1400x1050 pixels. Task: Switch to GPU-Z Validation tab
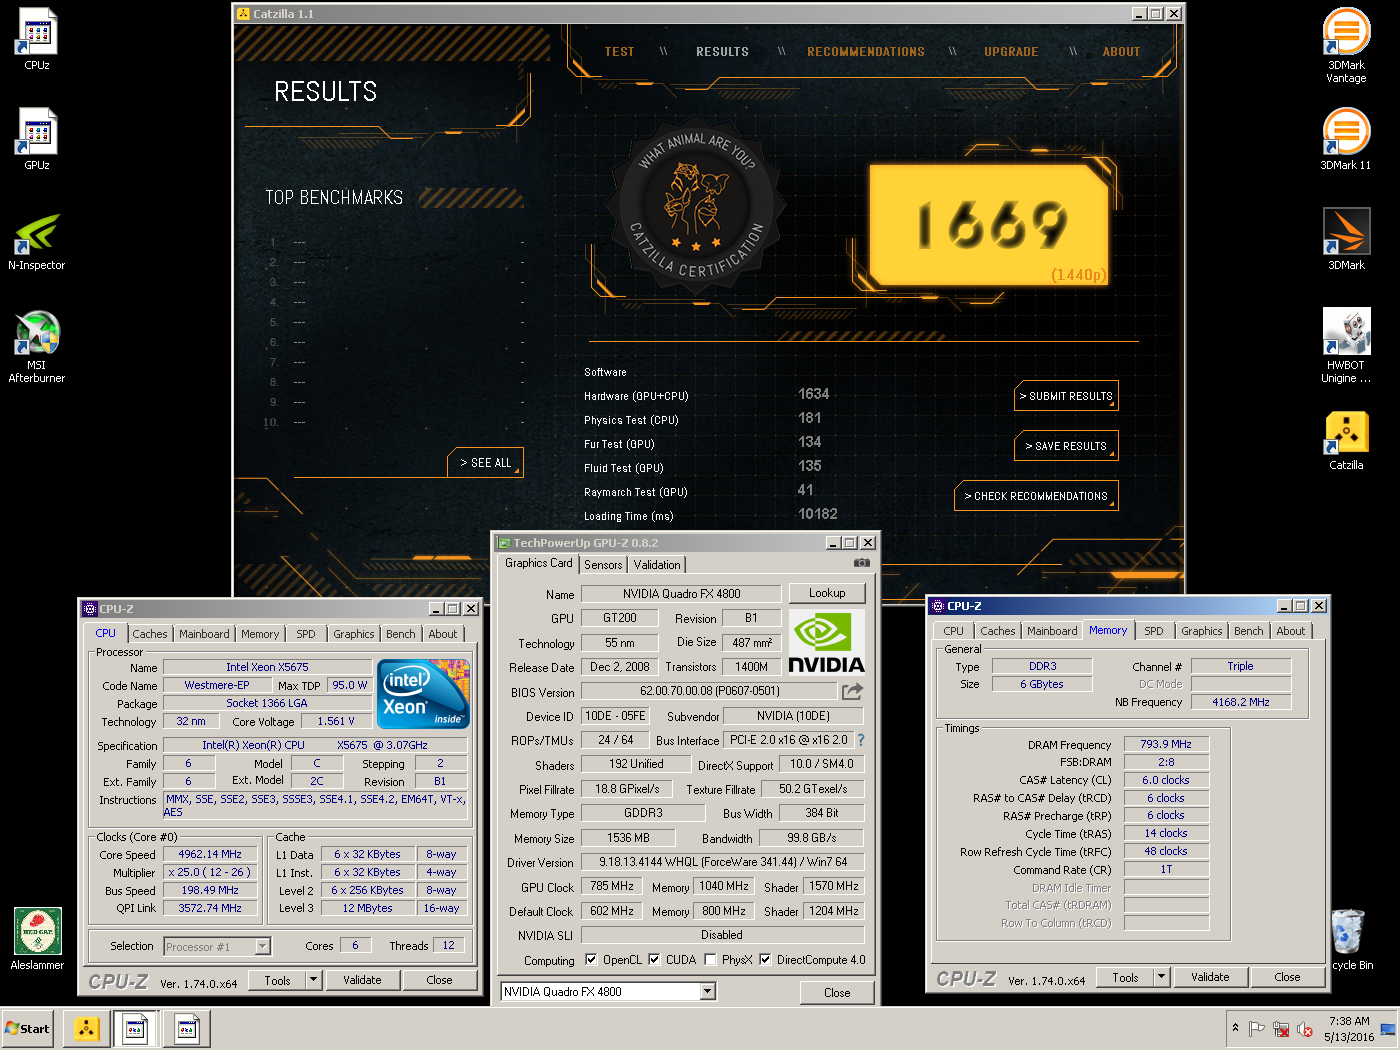(657, 565)
